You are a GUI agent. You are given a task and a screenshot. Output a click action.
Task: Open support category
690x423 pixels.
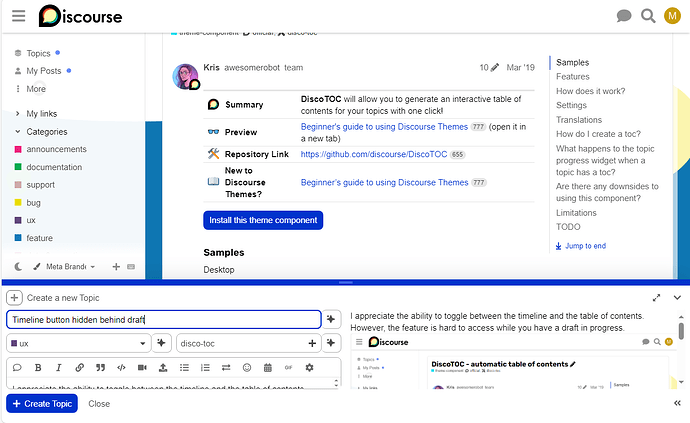click(35, 185)
